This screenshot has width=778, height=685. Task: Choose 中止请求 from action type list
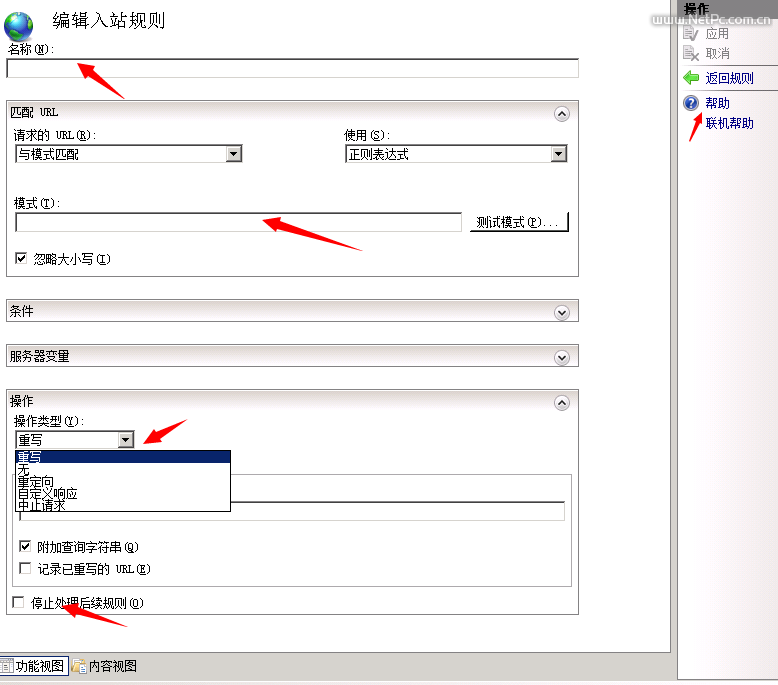click(x=123, y=505)
